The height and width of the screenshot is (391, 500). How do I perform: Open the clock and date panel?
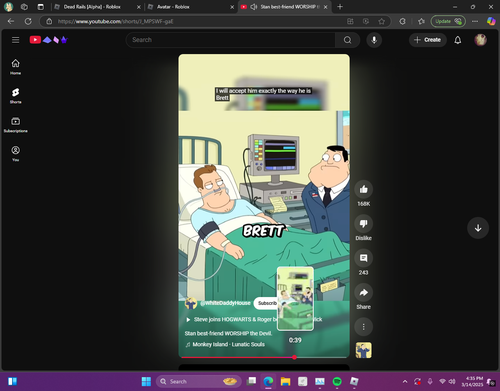[x=472, y=381]
